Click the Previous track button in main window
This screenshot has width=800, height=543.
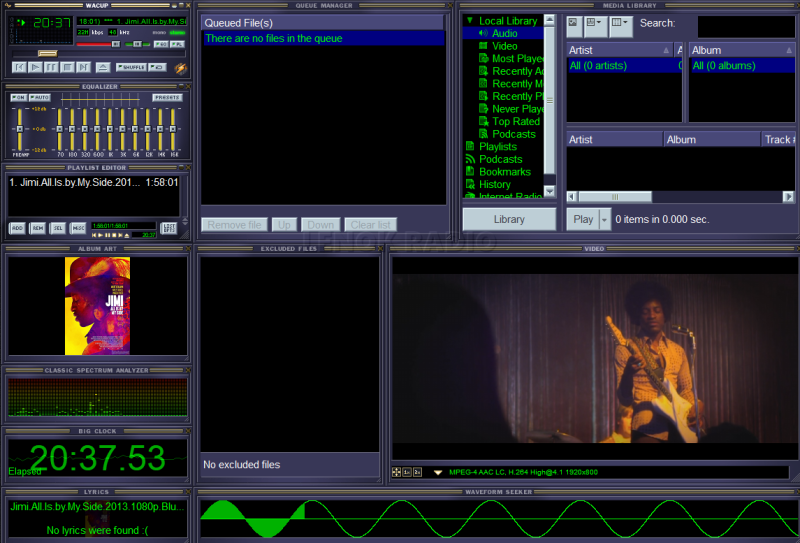[19, 67]
